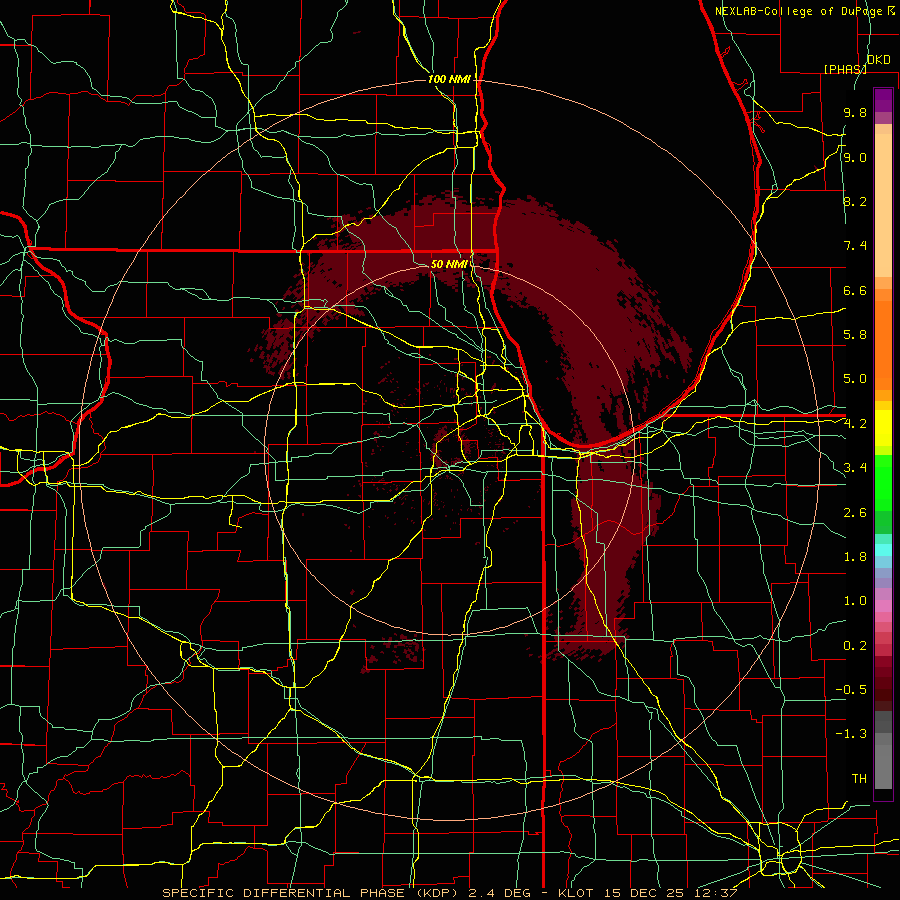
Task: Click the 3.4 value on the color scale
Action: tap(855, 468)
